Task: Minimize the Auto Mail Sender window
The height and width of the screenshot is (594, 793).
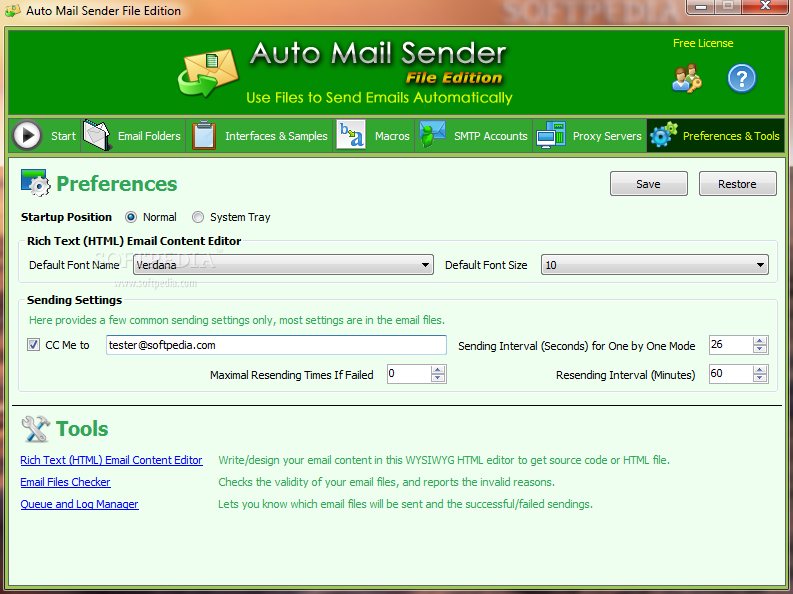Action: click(701, 7)
